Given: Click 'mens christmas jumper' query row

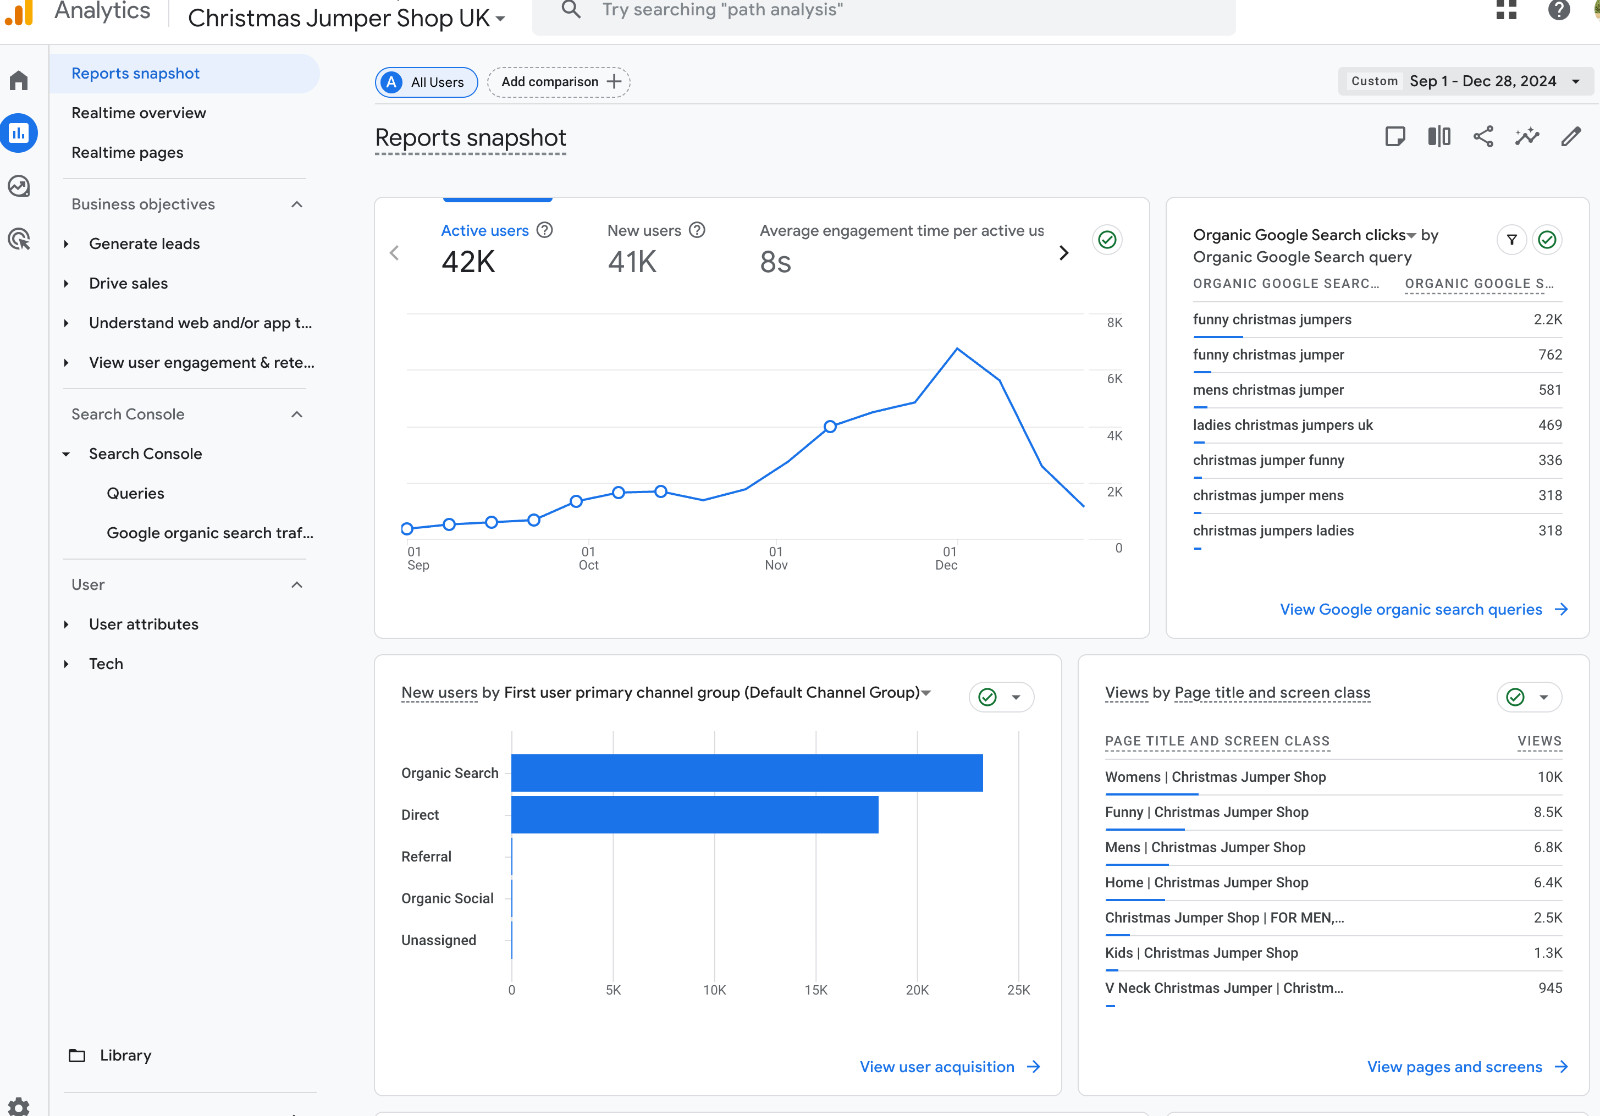Looking at the screenshot, I should point(1377,390).
